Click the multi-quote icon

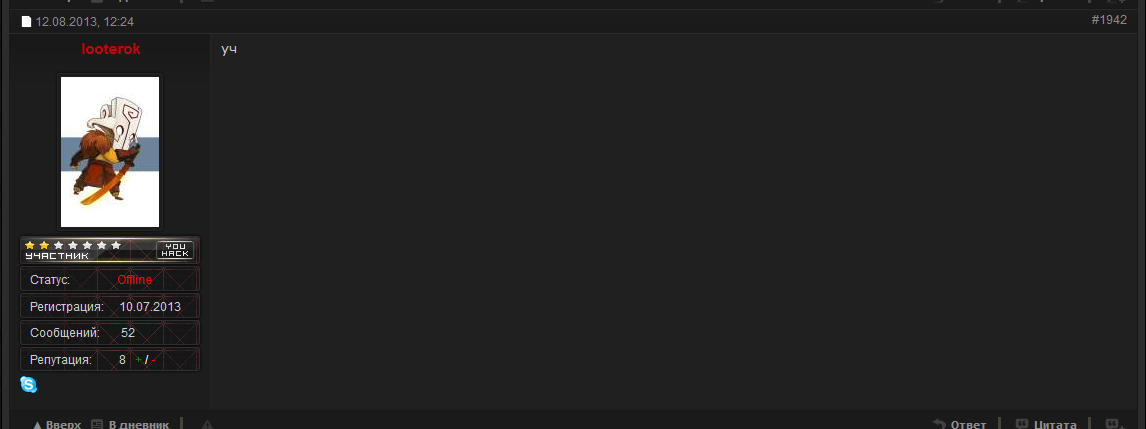coord(1113,424)
